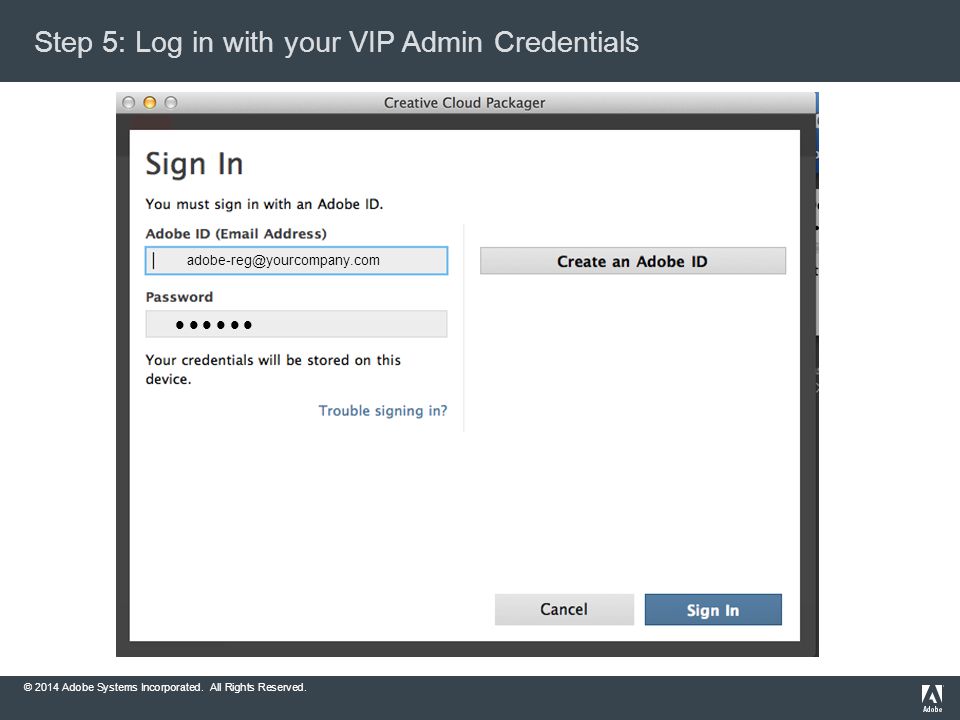Minimize Creative Cloud Packager with the yellow button

pos(149,102)
